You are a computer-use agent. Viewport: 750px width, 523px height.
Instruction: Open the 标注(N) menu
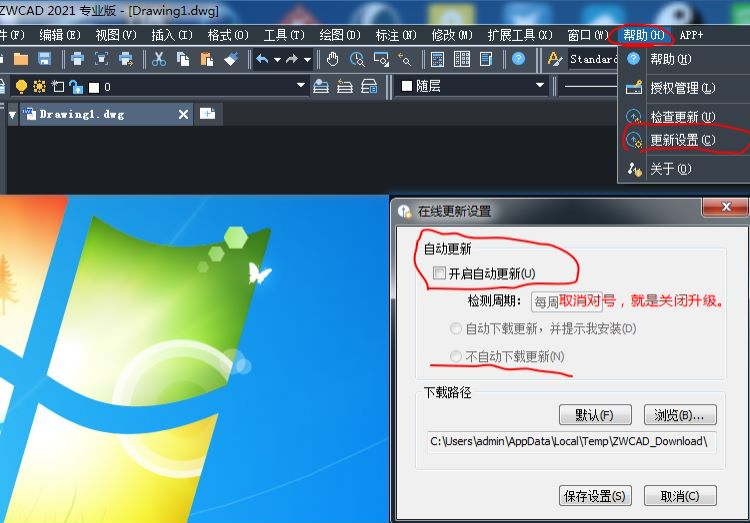(396, 35)
